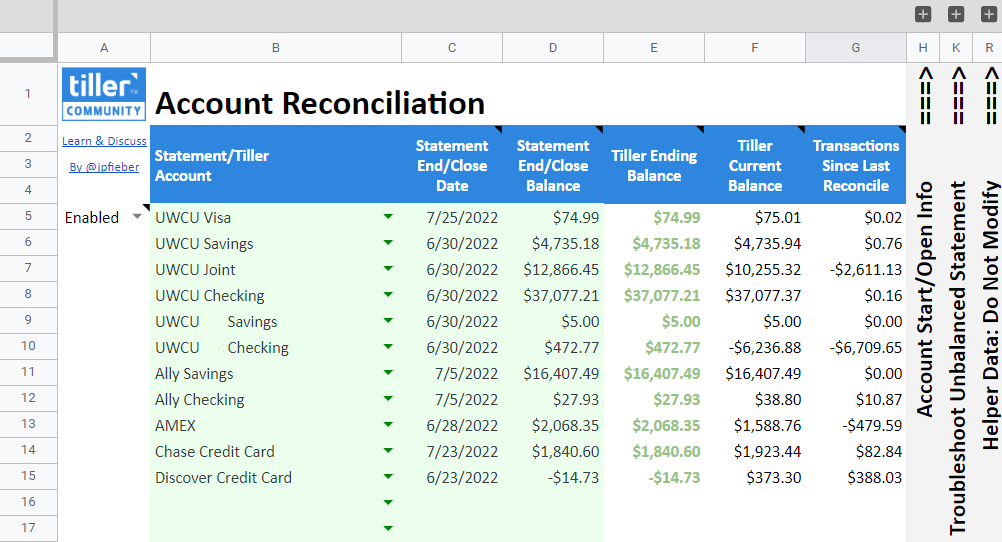
Task: Select the UWCU Joint account cell
Action: tap(276, 270)
